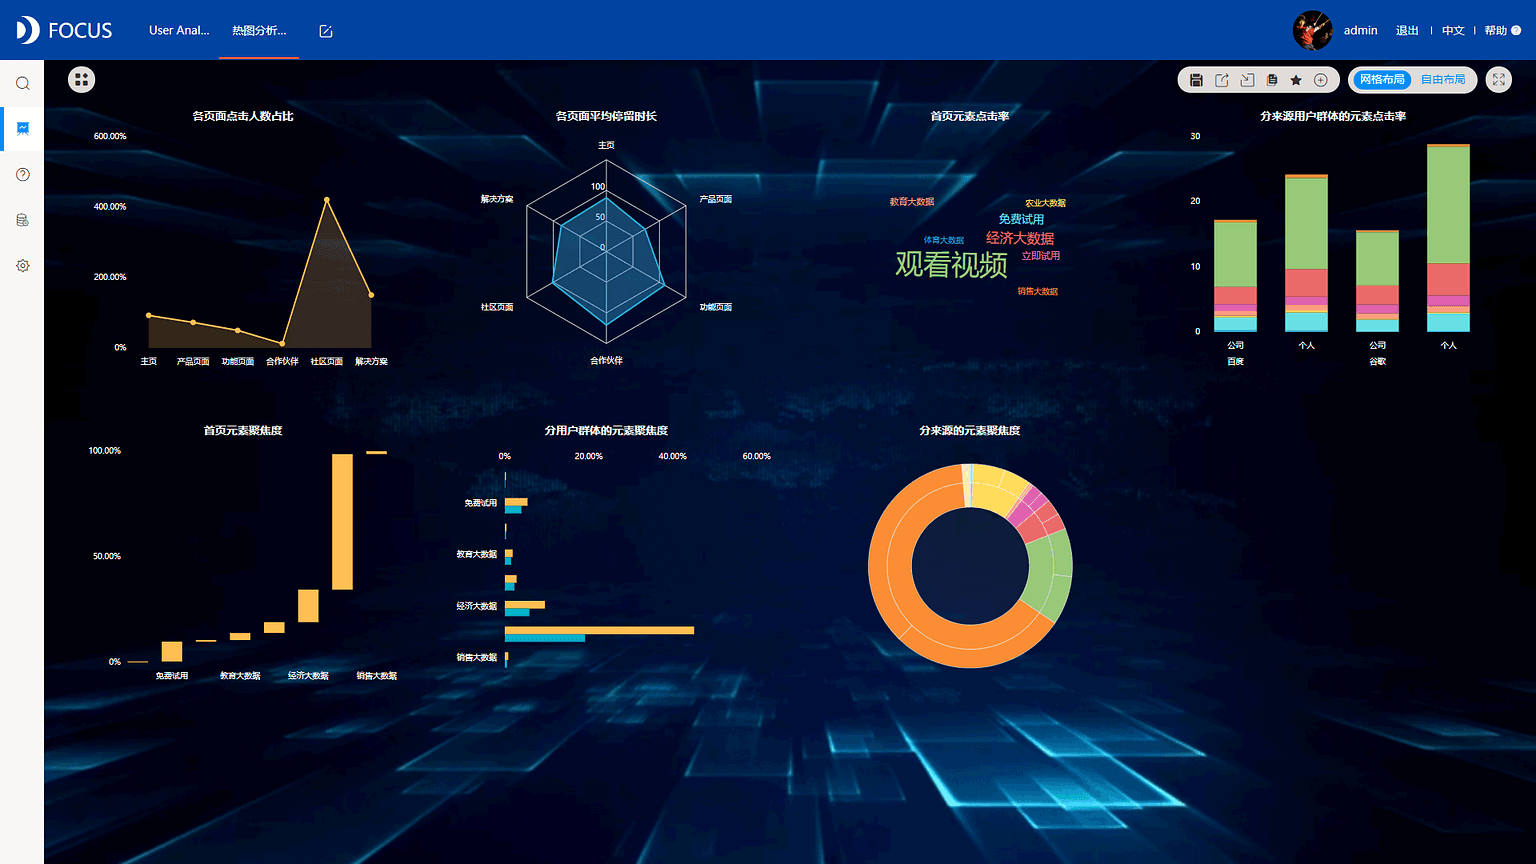Open the dashboard board icon in sidebar
The image size is (1536, 864).
[22, 129]
